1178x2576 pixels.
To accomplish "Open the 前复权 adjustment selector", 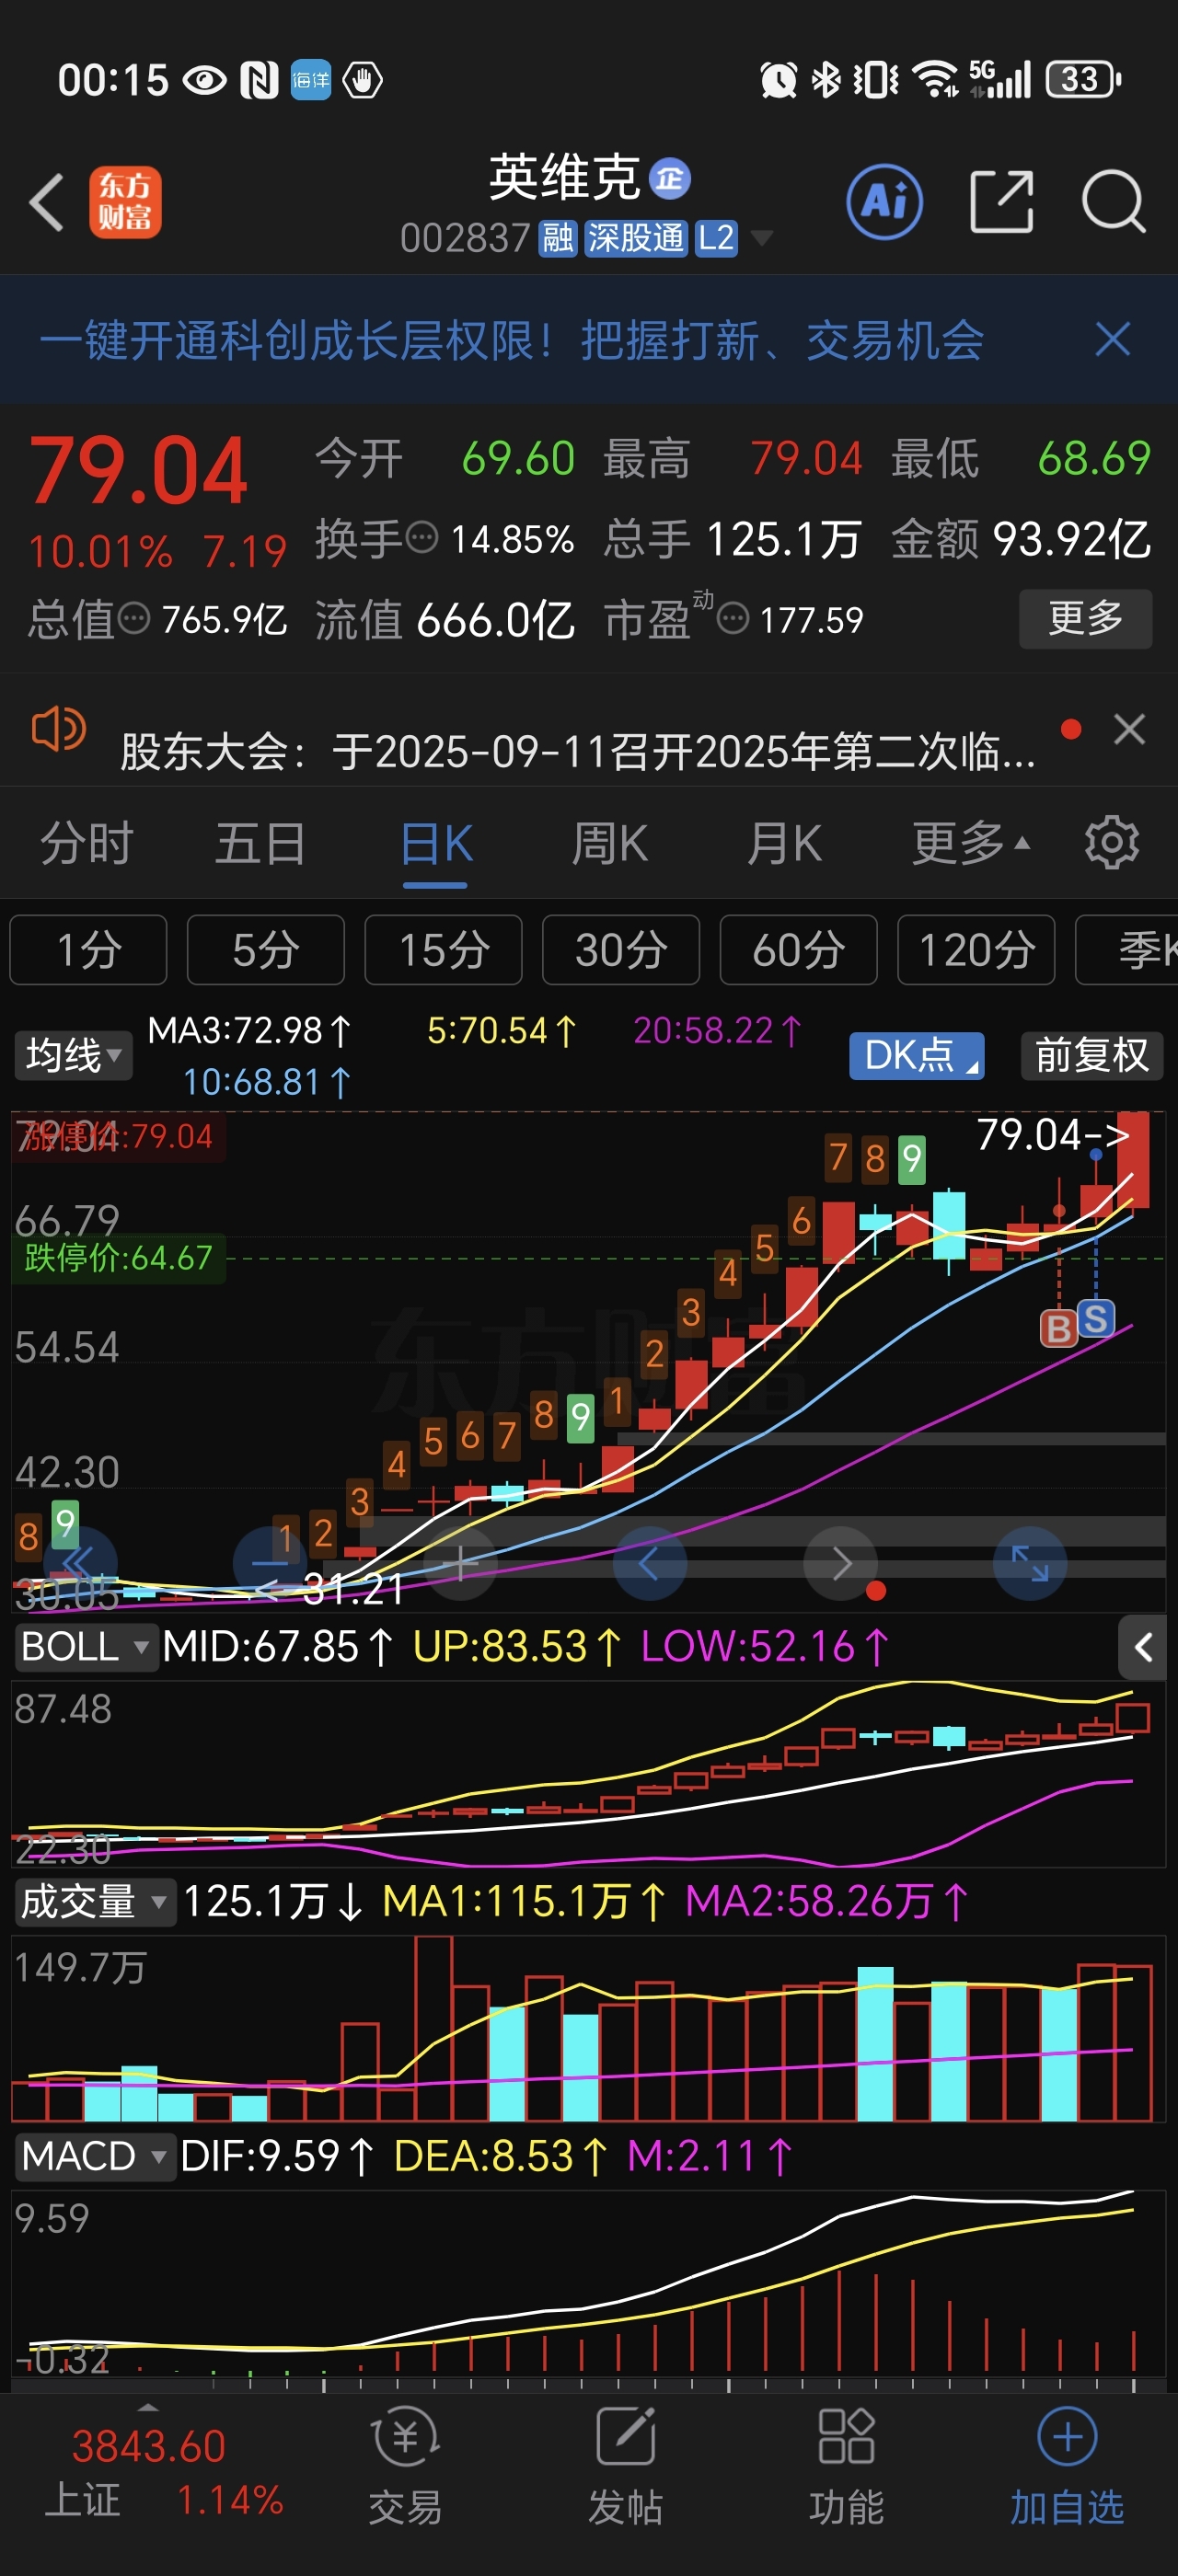I will click(1092, 1055).
